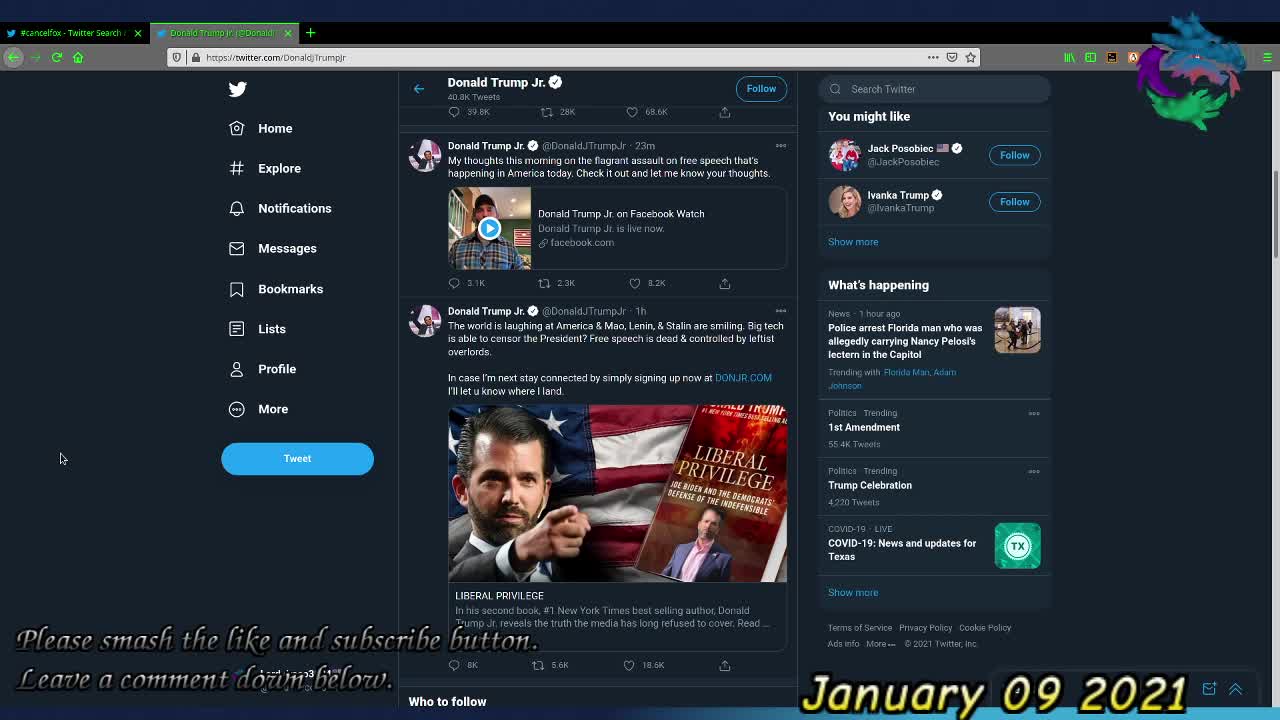Open the library icon in browser toolbar
The width and height of the screenshot is (1280, 720).
pos(1069,57)
